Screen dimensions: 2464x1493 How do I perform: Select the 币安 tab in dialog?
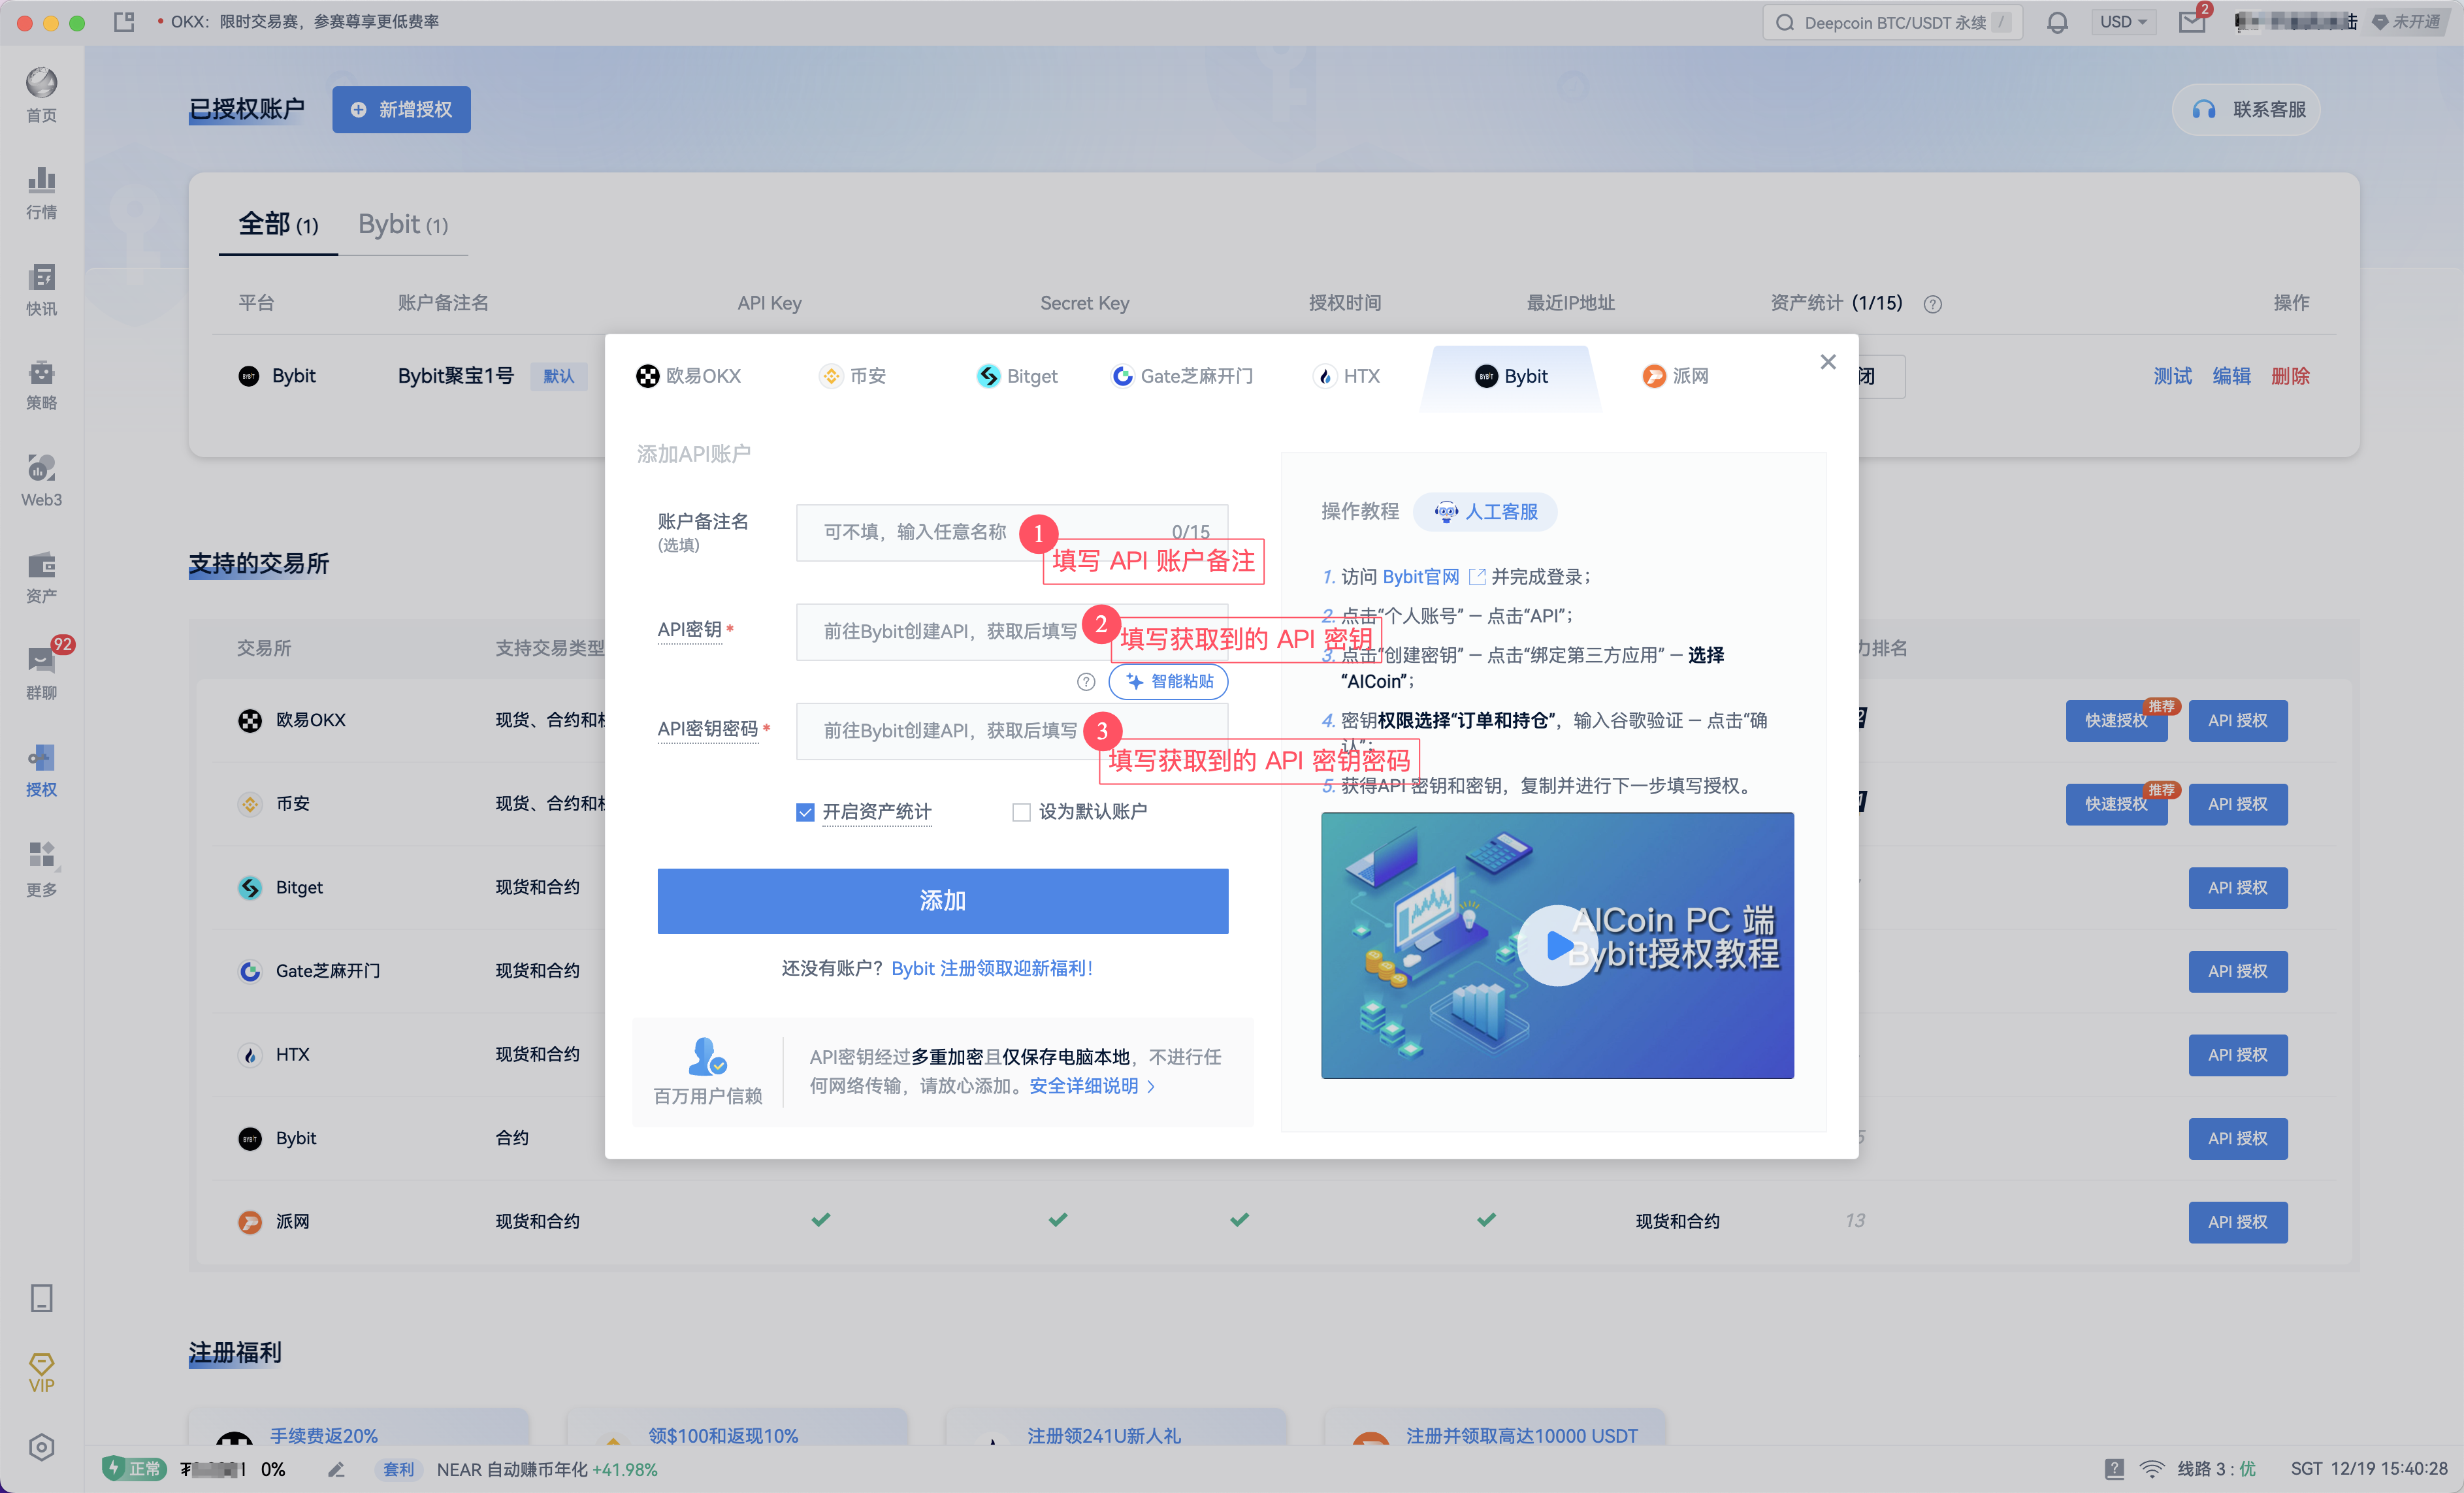coord(853,376)
